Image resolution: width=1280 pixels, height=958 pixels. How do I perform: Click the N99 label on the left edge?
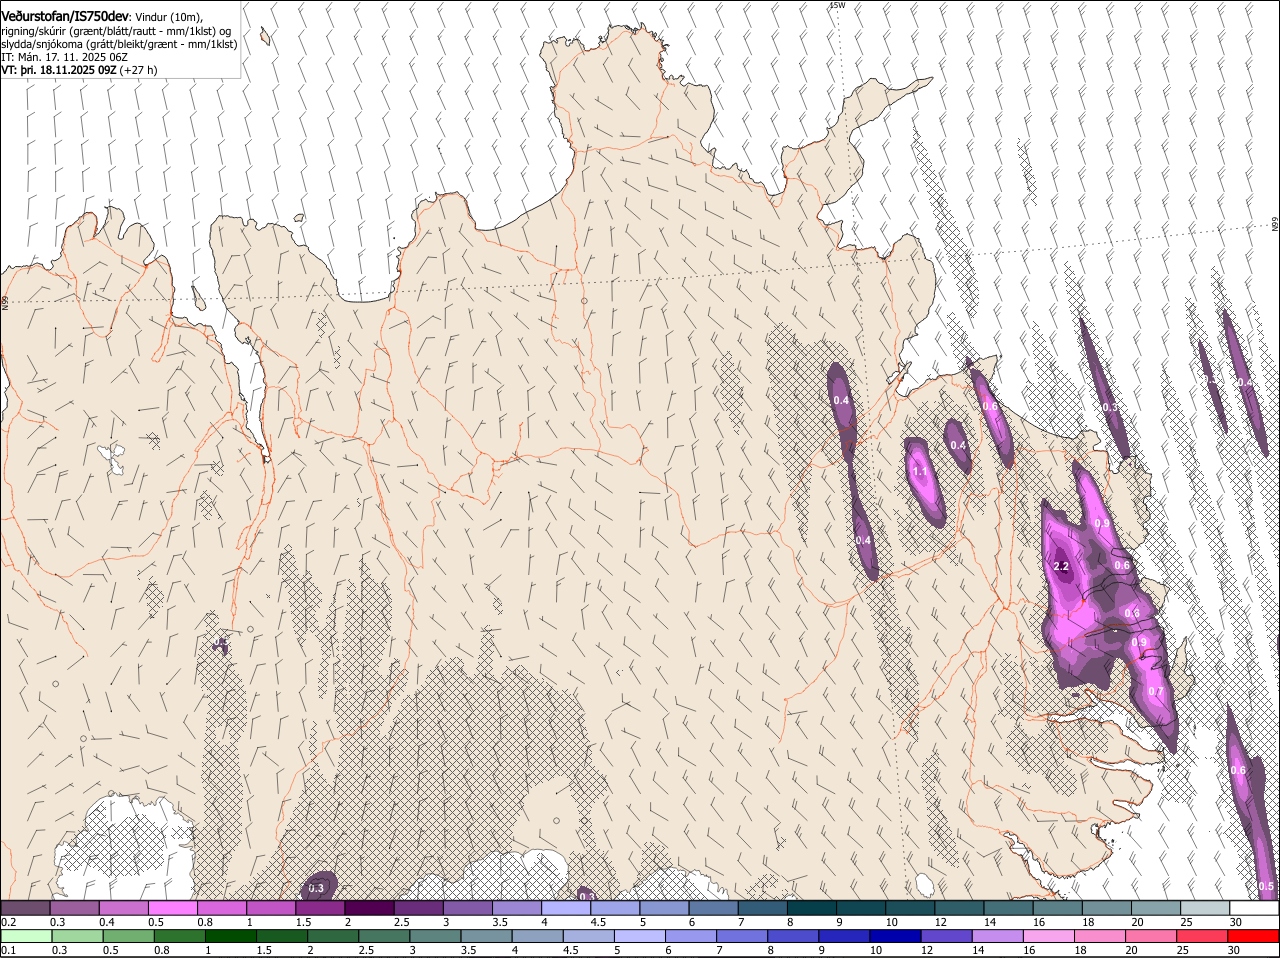[x=4, y=301]
